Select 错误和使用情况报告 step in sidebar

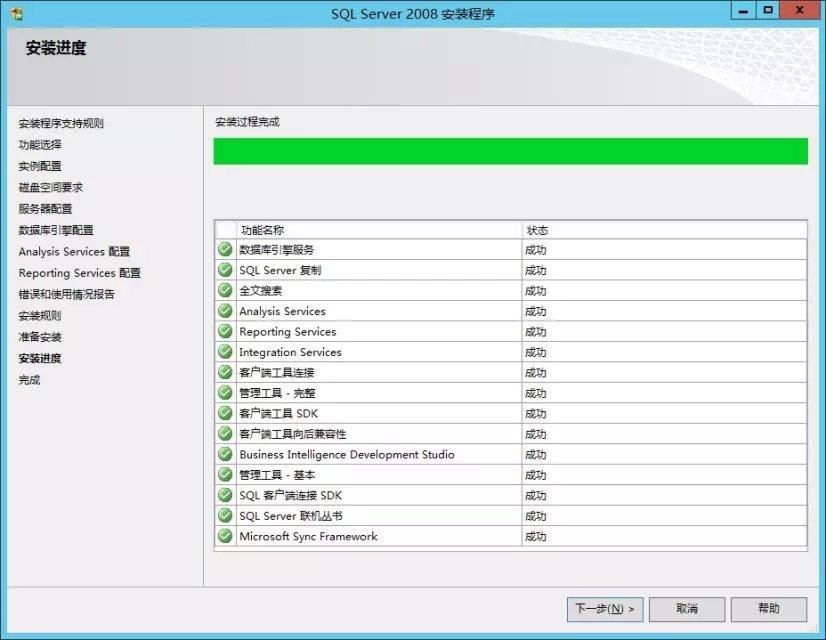(x=66, y=294)
